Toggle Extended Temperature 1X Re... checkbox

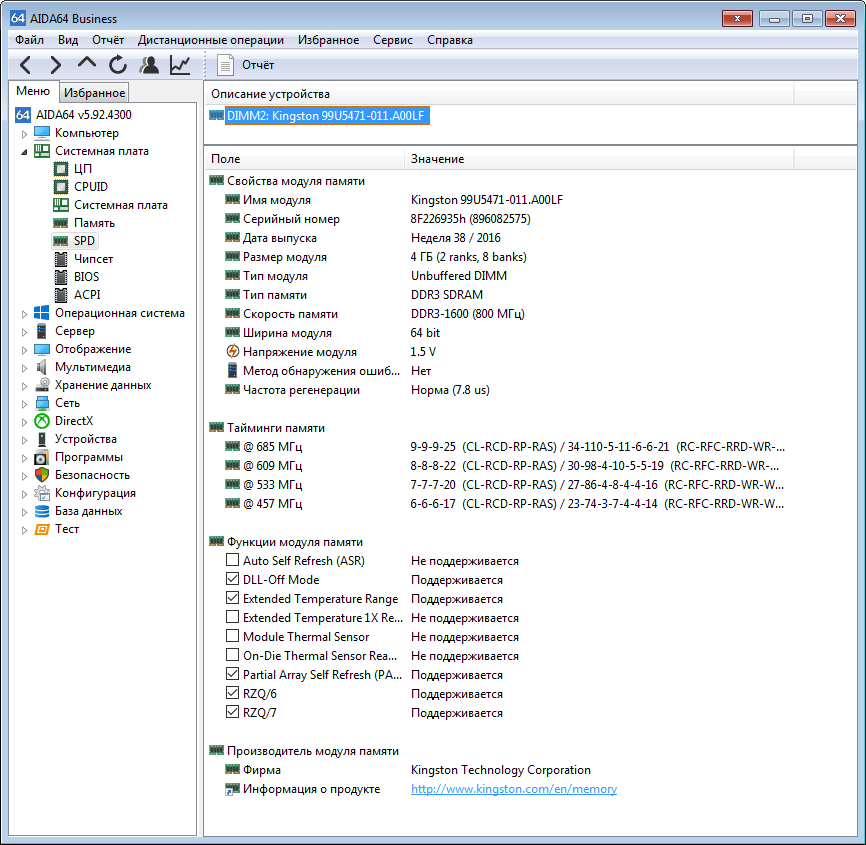233,617
